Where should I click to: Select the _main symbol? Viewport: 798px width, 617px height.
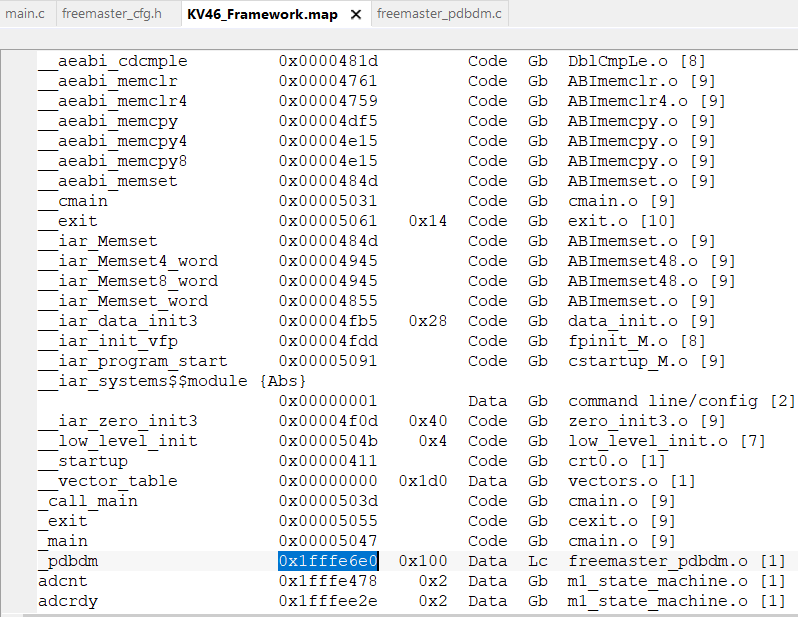pyautogui.click(x=63, y=541)
